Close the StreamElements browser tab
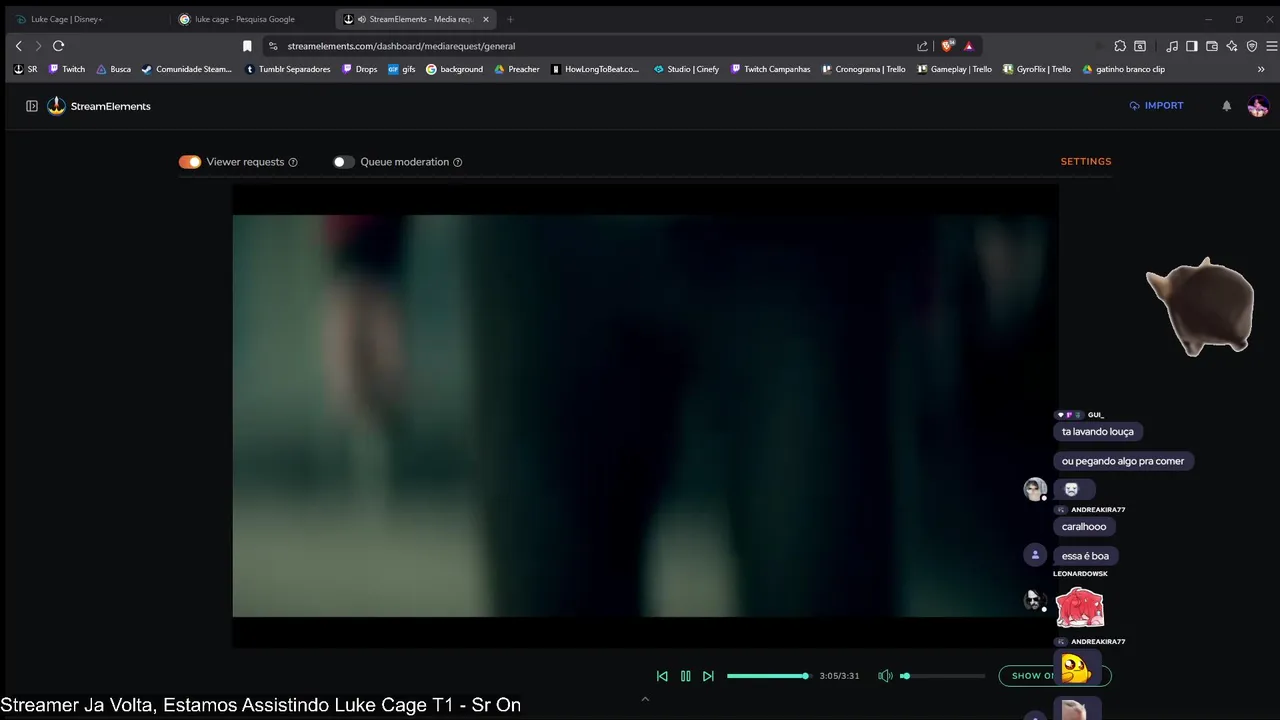1280x720 pixels. point(486,19)
